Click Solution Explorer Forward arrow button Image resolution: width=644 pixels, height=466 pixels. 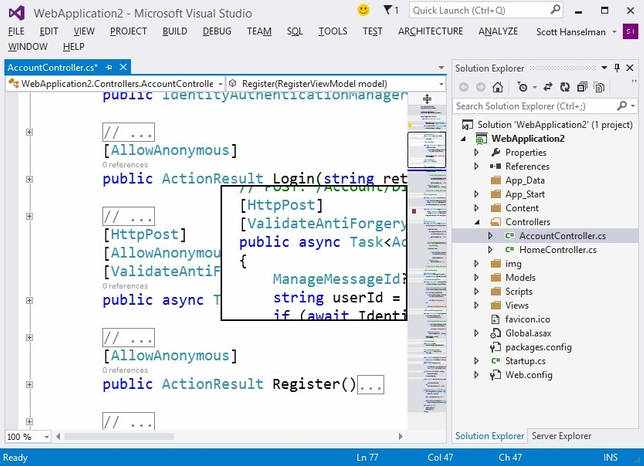pos(481,87)
